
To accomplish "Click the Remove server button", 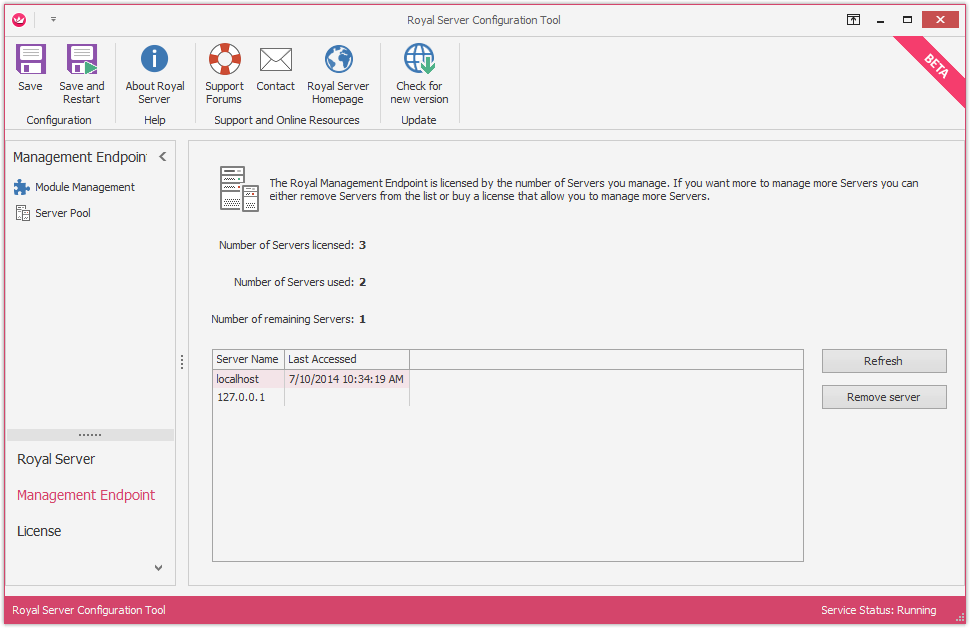I will point(883,397).
